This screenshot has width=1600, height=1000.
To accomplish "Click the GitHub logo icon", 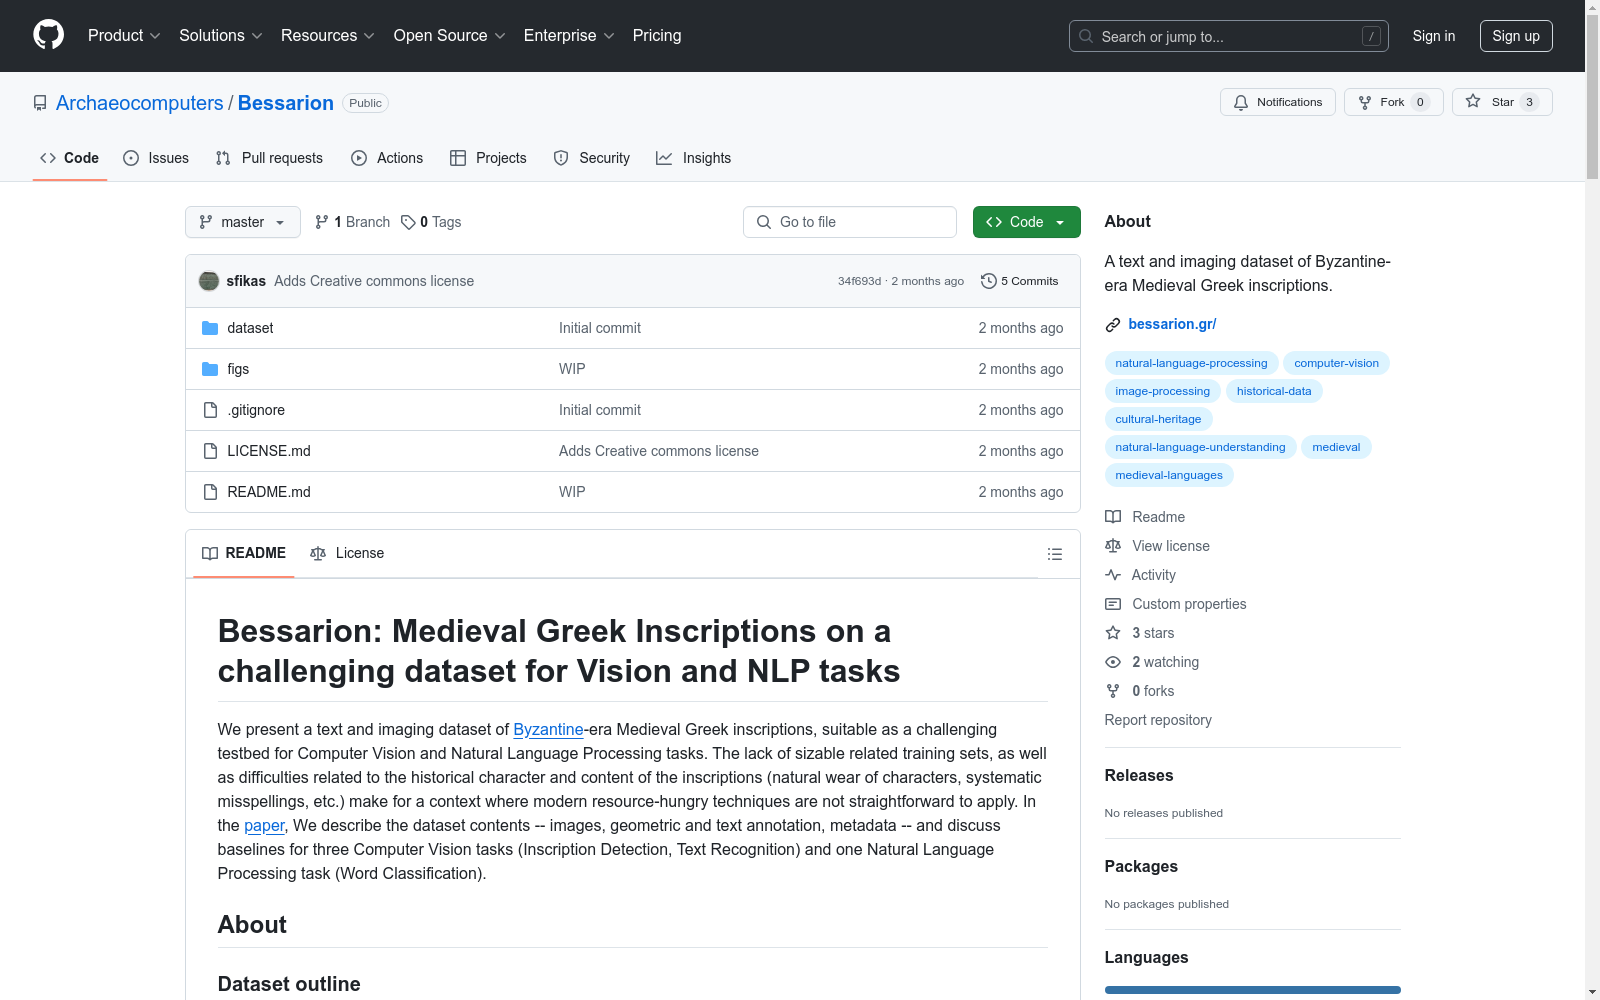I will pos(48,35).
